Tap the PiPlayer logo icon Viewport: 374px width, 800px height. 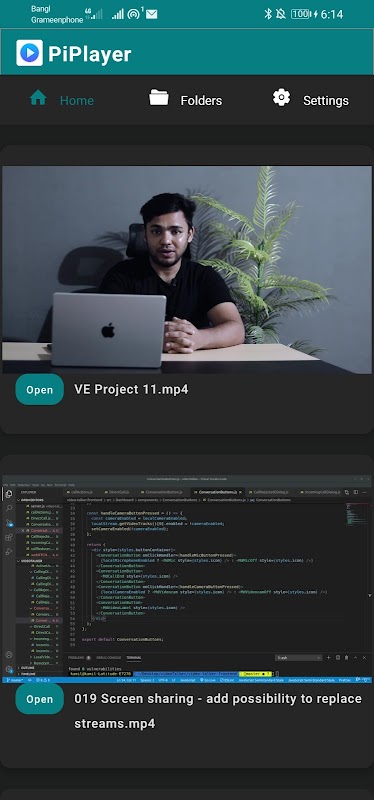30,53
